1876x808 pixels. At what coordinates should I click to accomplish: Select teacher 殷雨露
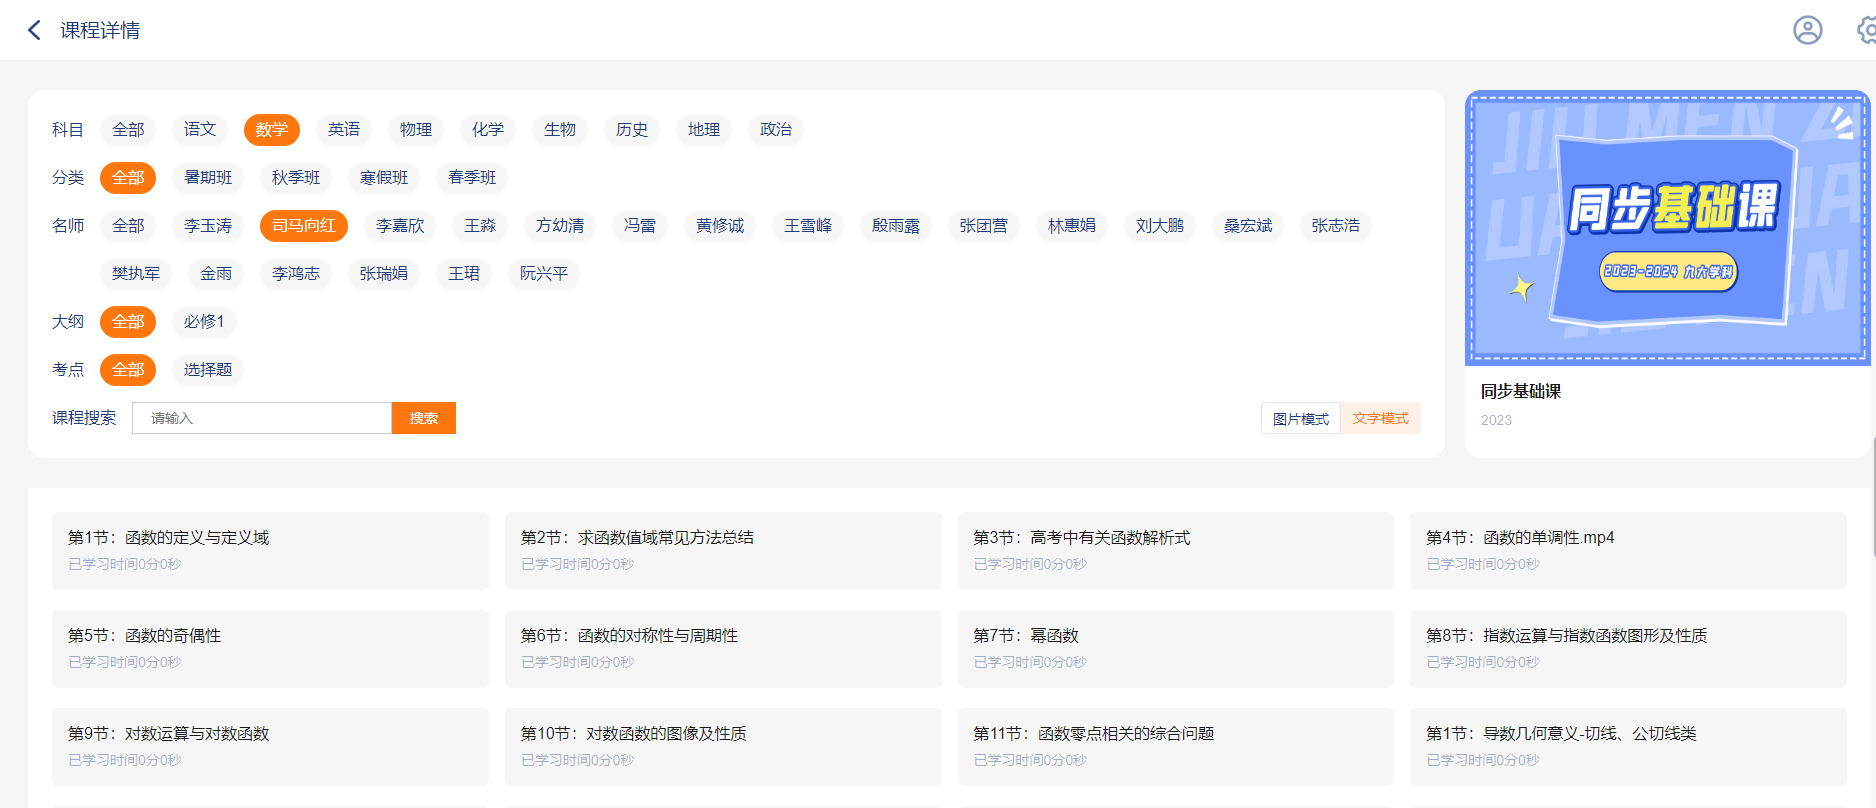pos(896,225)
